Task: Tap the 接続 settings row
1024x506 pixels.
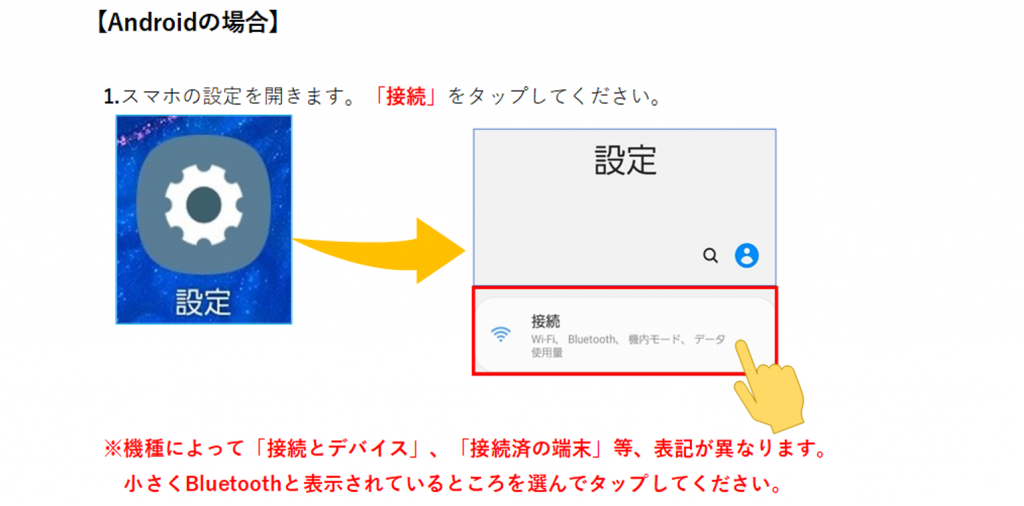Action: coord(625,331)
